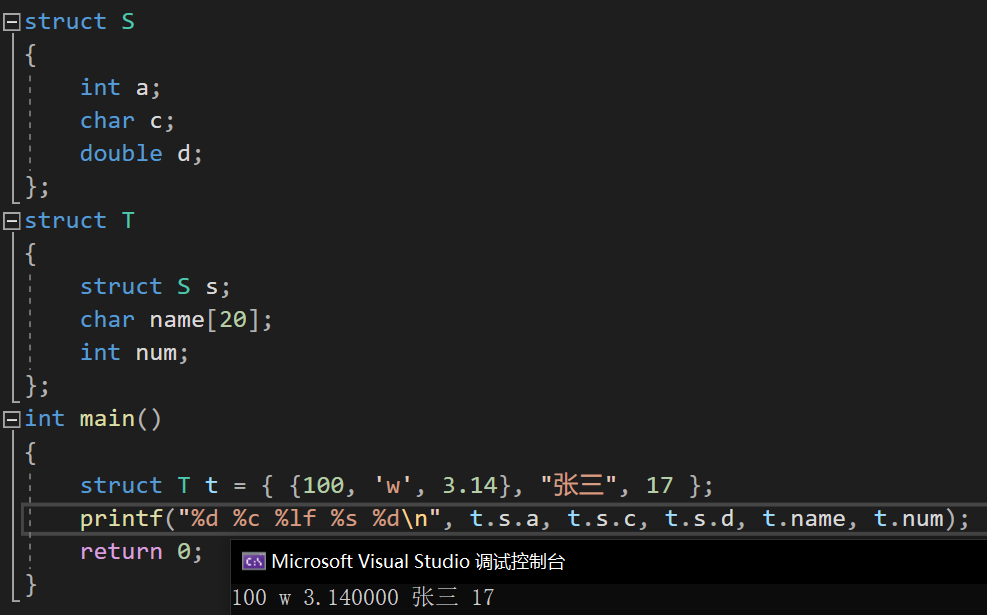987x615 pixels.
Task: Click the value 3.14 in the initializer
Action: [470, 485]
